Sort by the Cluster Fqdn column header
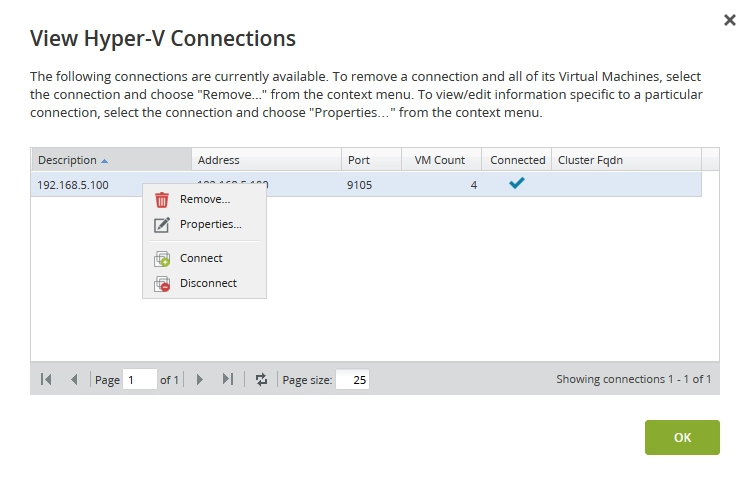 [627, 160]
